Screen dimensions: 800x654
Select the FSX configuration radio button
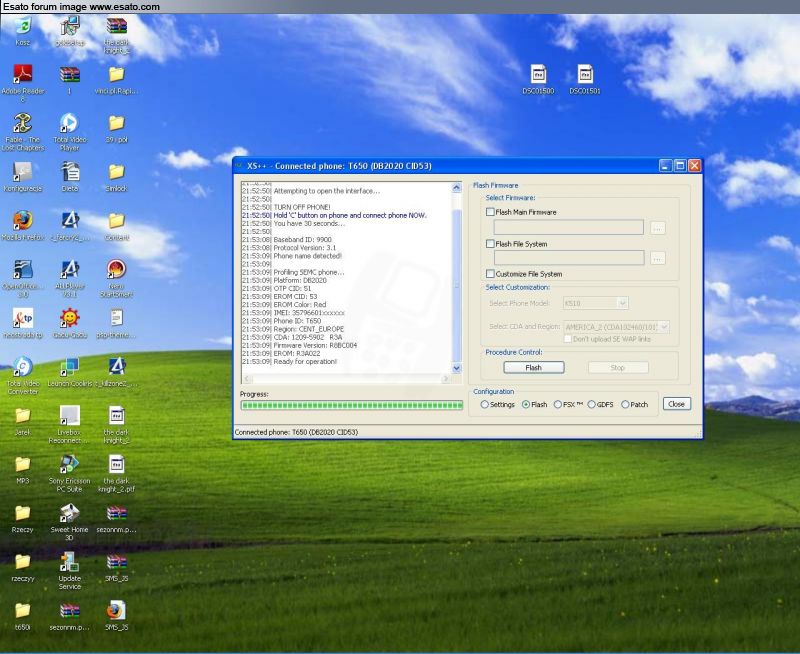click(x=558, y=405)
